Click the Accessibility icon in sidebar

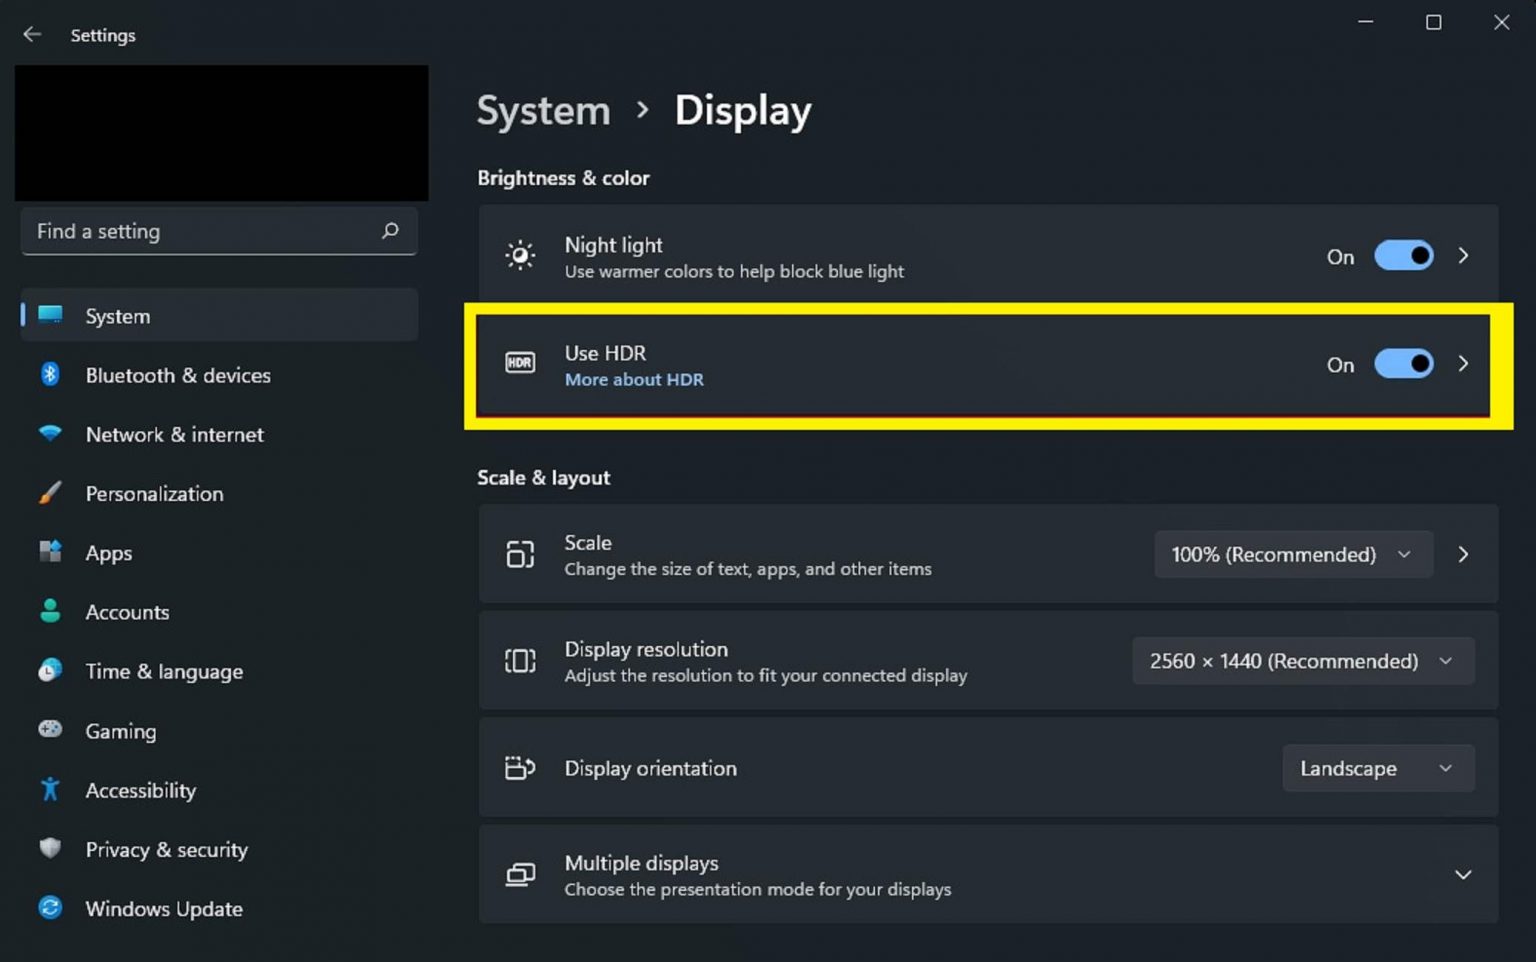(x=50, y=789)
